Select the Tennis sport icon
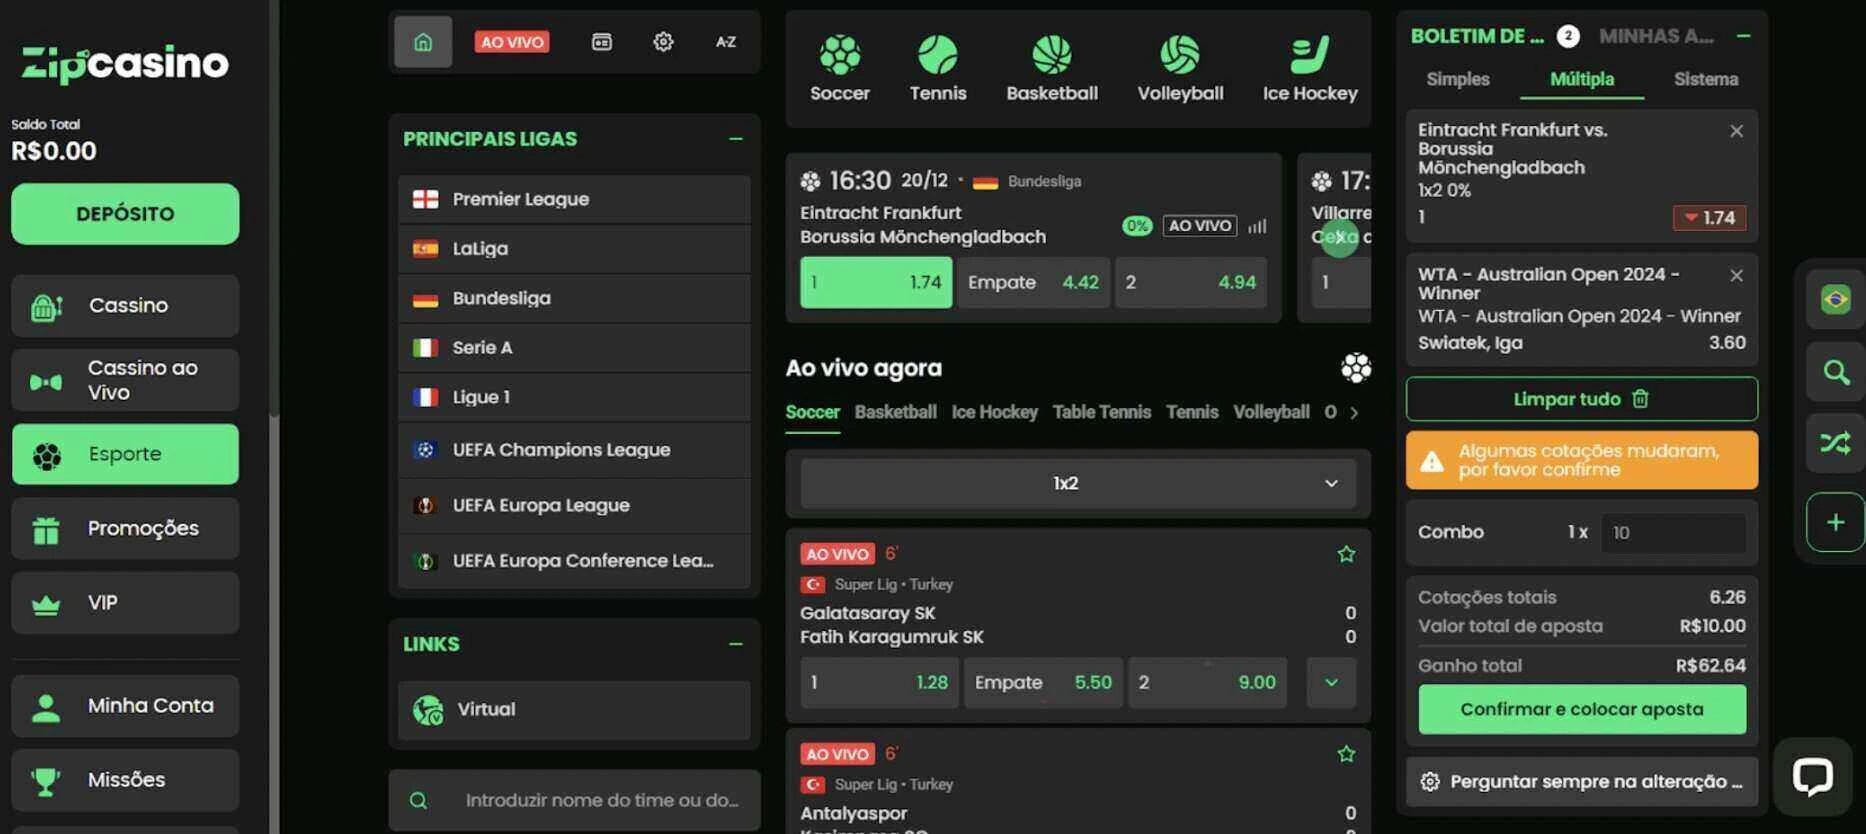Screen dimensions: 1866x834 tap(938, 68)
